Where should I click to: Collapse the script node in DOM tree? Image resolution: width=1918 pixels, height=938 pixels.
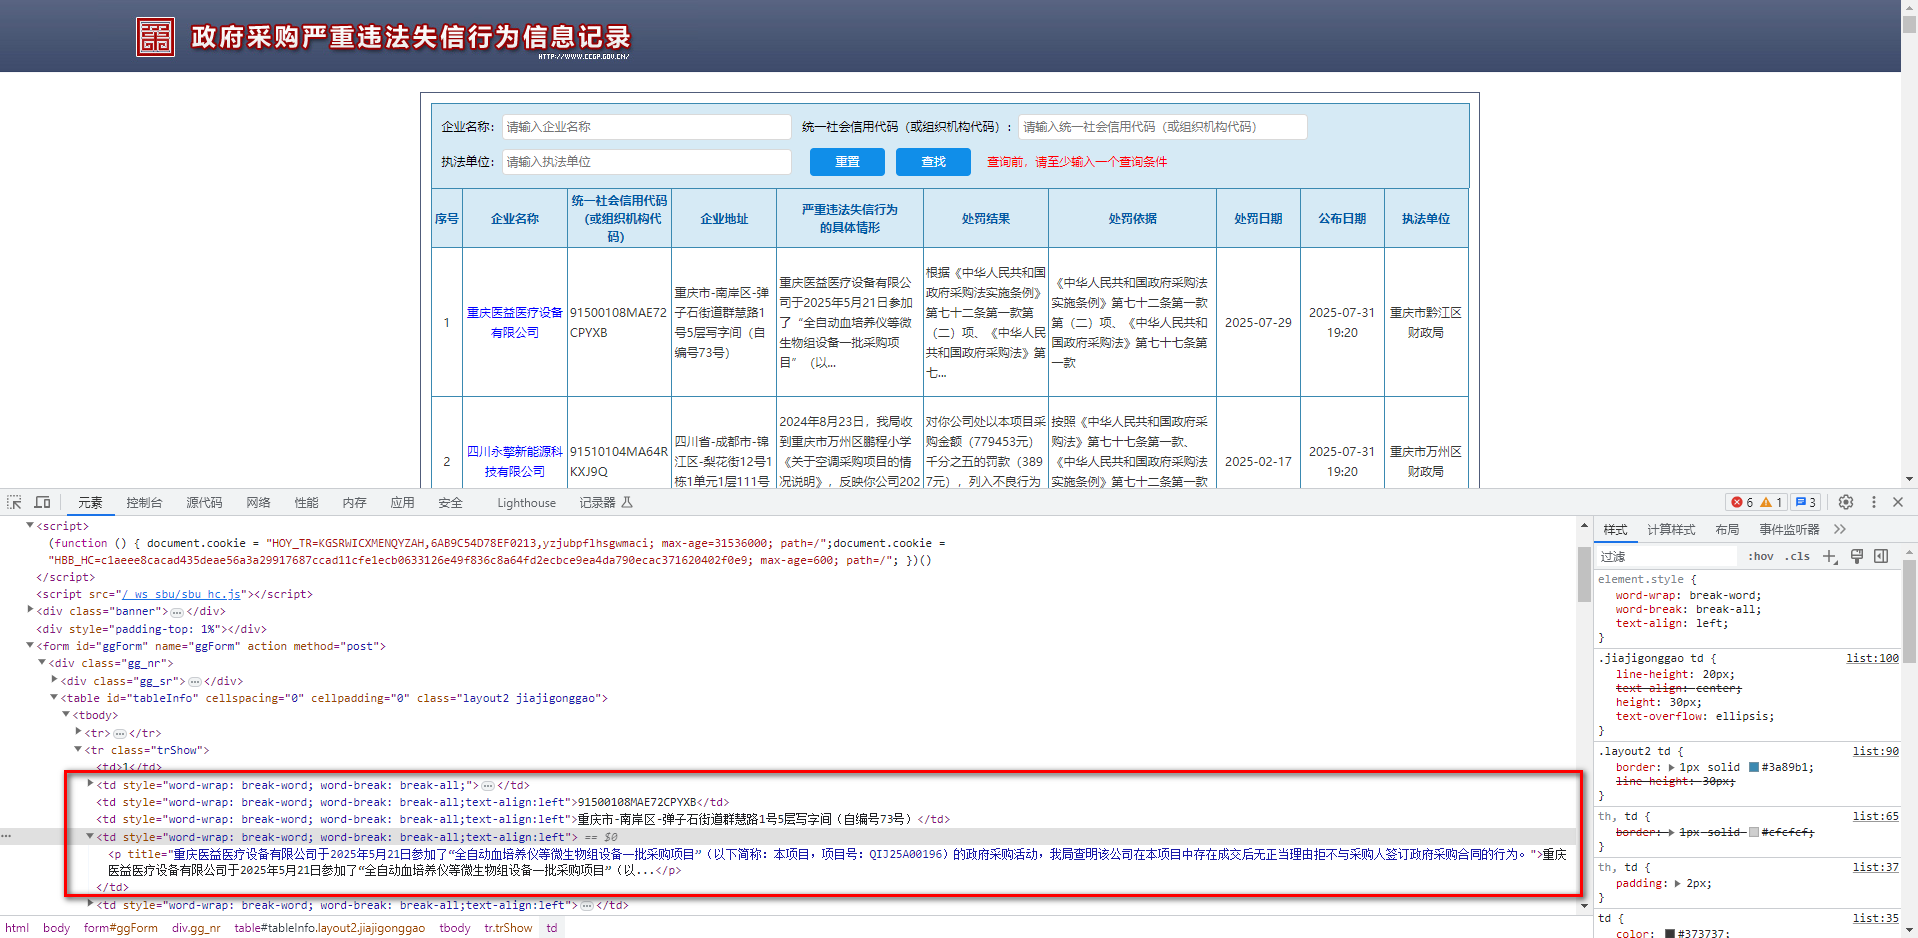[x=30, y=525]
